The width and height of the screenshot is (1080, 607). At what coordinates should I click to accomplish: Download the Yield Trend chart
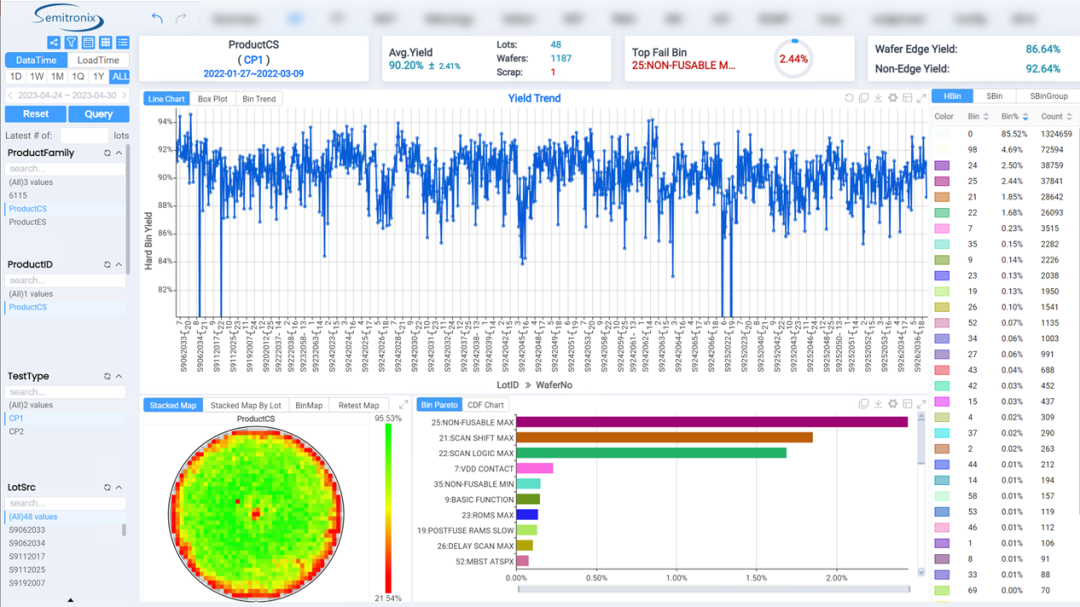[878, 98]
